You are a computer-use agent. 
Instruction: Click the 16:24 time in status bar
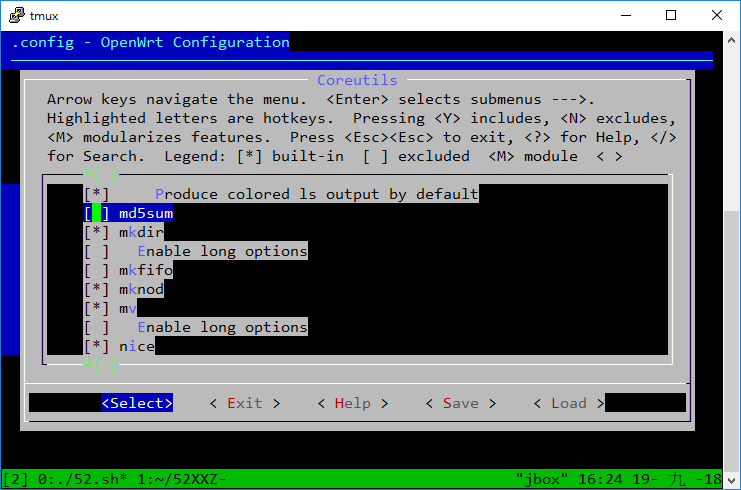coord(600,479)
